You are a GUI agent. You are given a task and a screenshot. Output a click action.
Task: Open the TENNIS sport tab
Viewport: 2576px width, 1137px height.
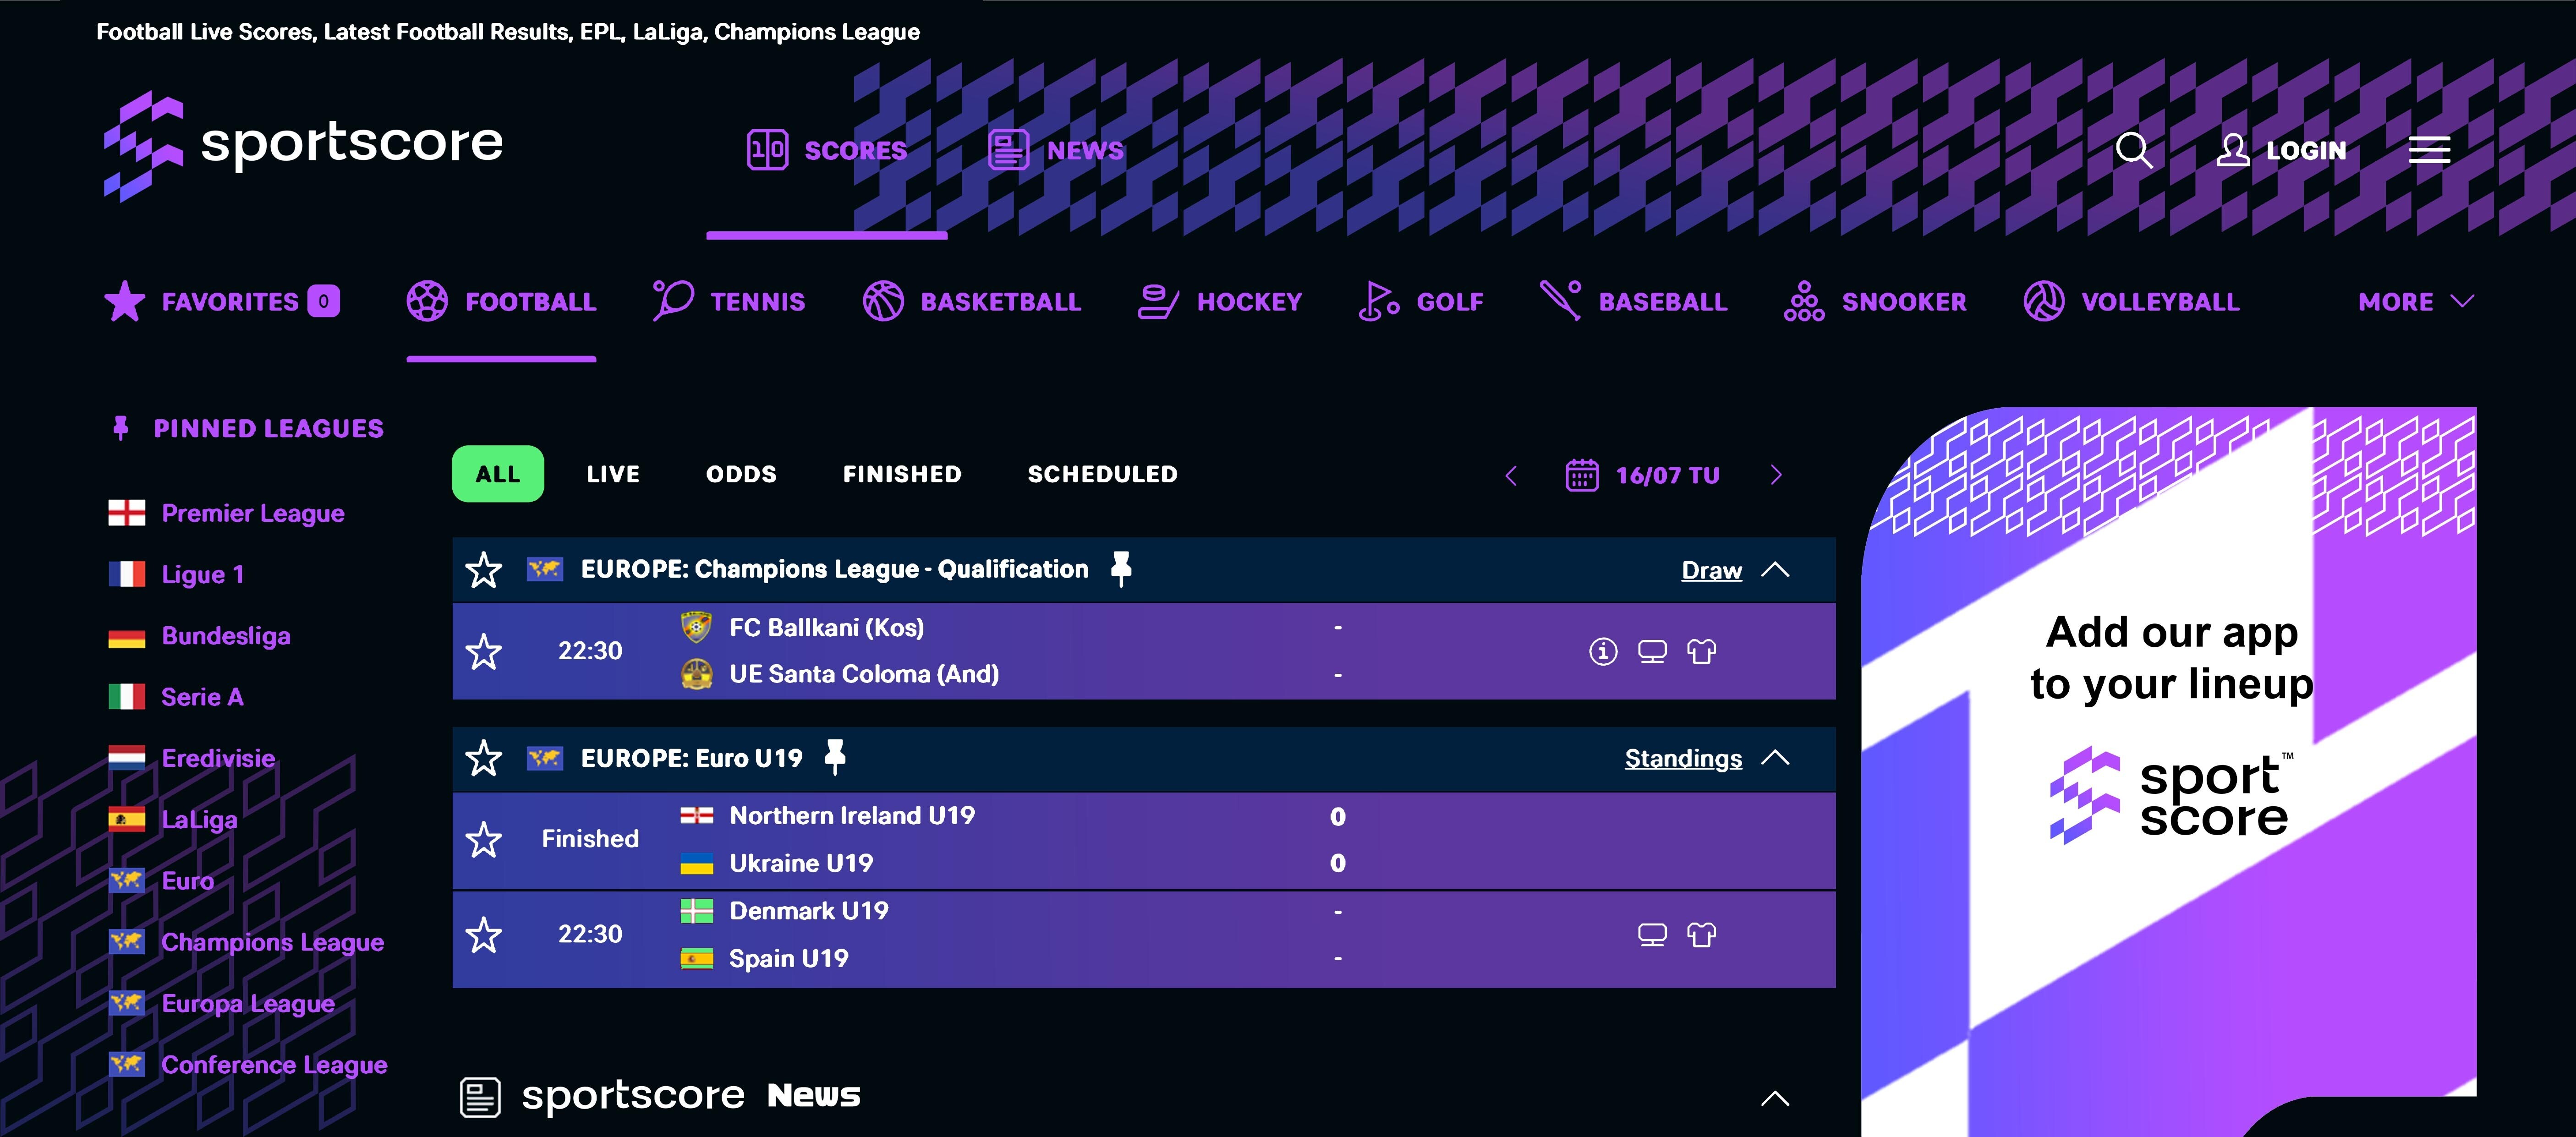[x=728, y=301]
